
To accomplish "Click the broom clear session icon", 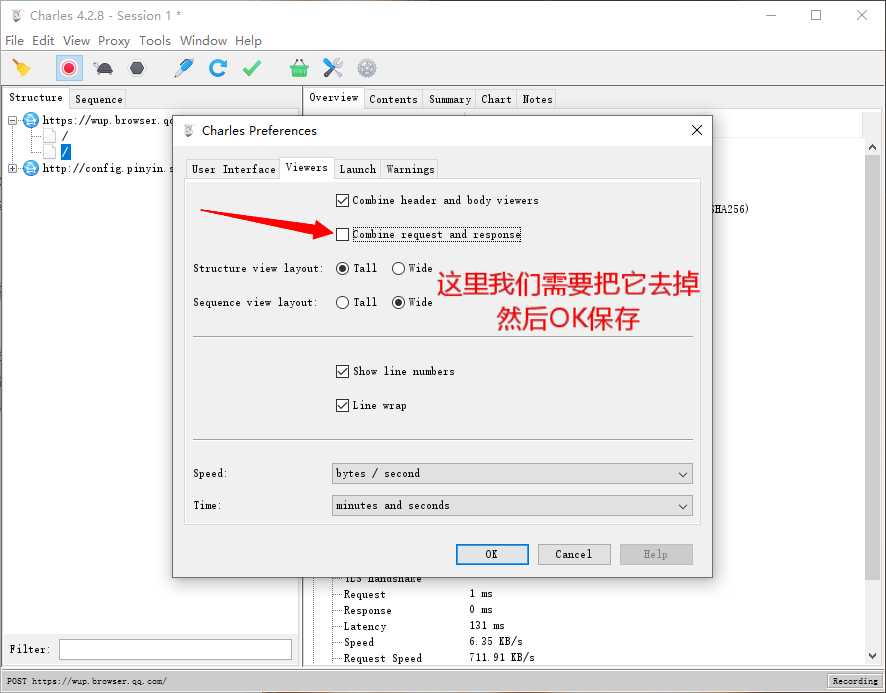I will (22, 68).
